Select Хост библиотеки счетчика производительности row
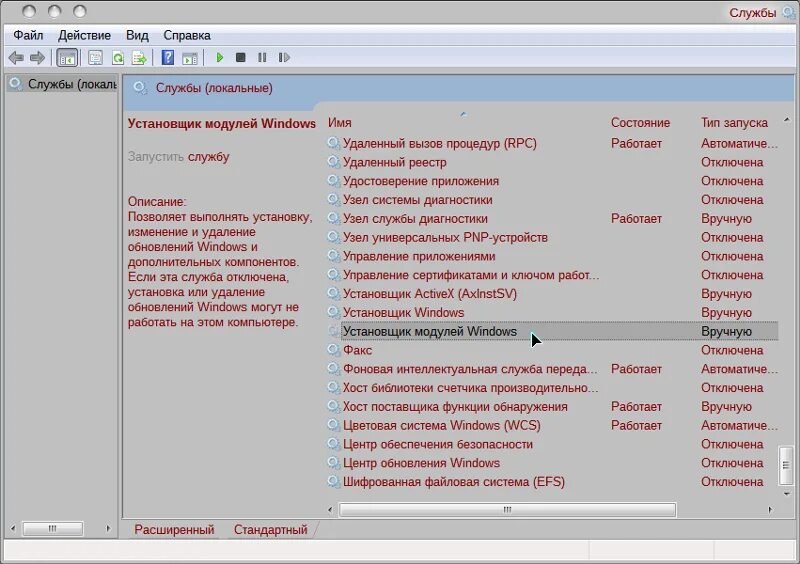800x564 pixels. pos(552,388)
